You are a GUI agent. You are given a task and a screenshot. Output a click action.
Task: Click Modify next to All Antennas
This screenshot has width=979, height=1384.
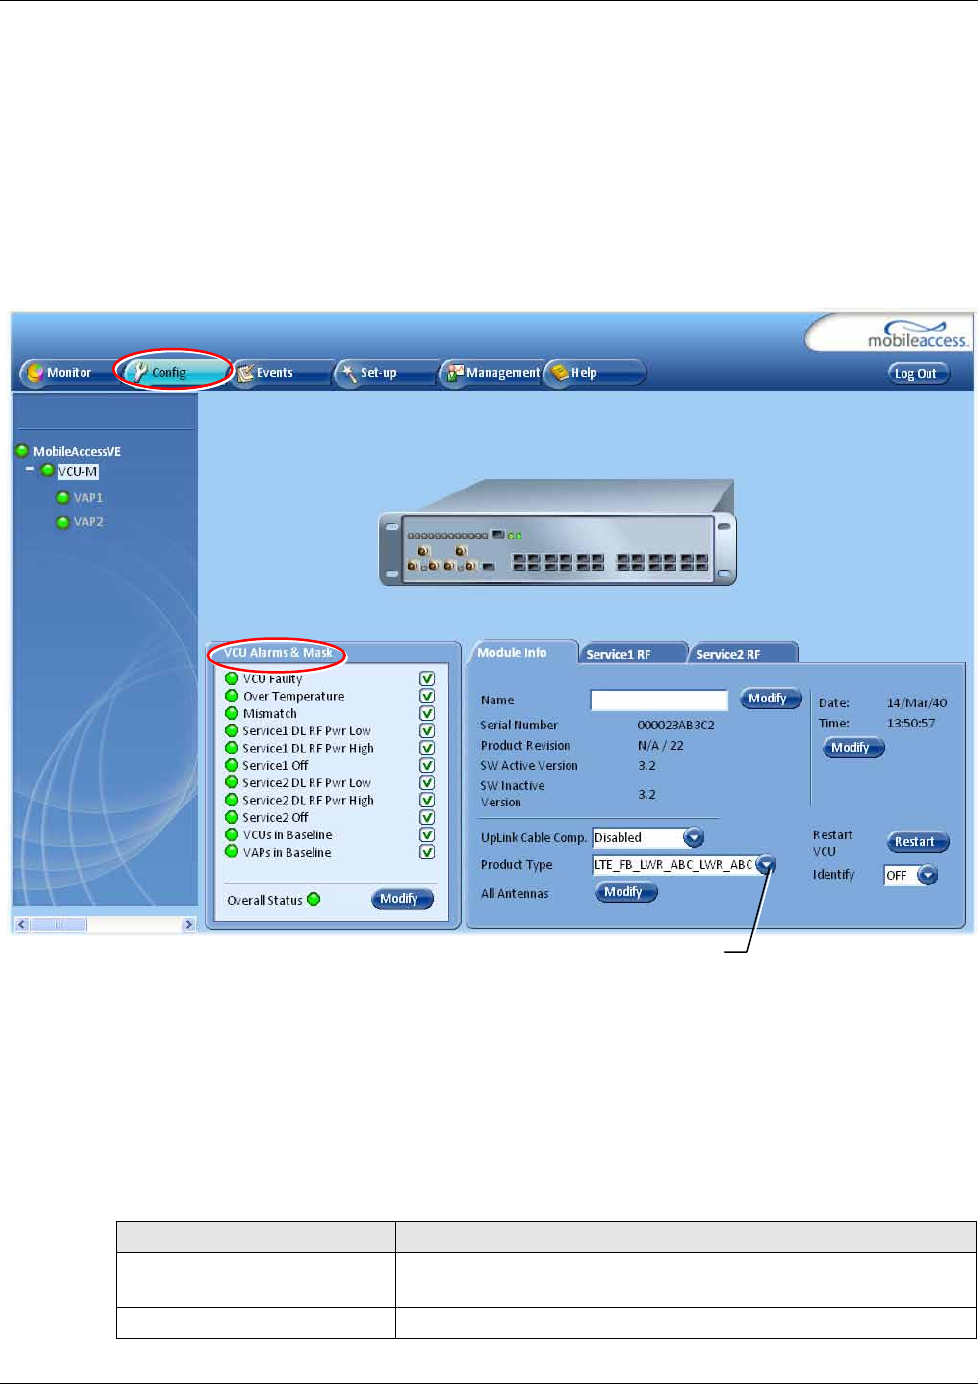point(626,892)
